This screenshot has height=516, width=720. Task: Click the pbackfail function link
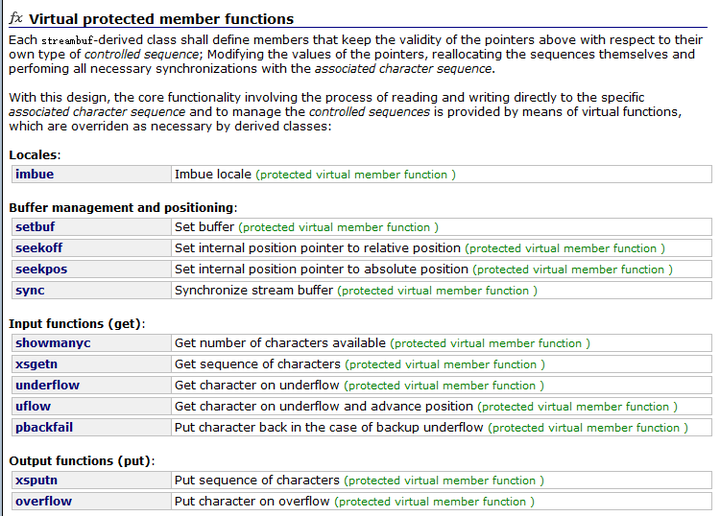point(44,427)
